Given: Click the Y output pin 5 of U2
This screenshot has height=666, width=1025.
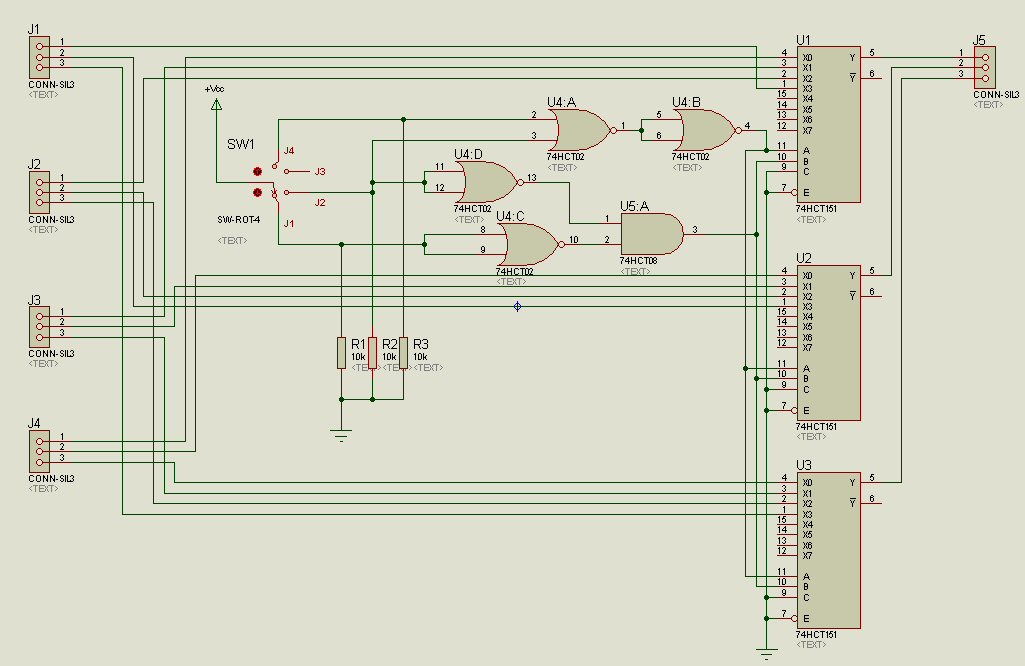Looking at the screenshot, I should point(871,275).
